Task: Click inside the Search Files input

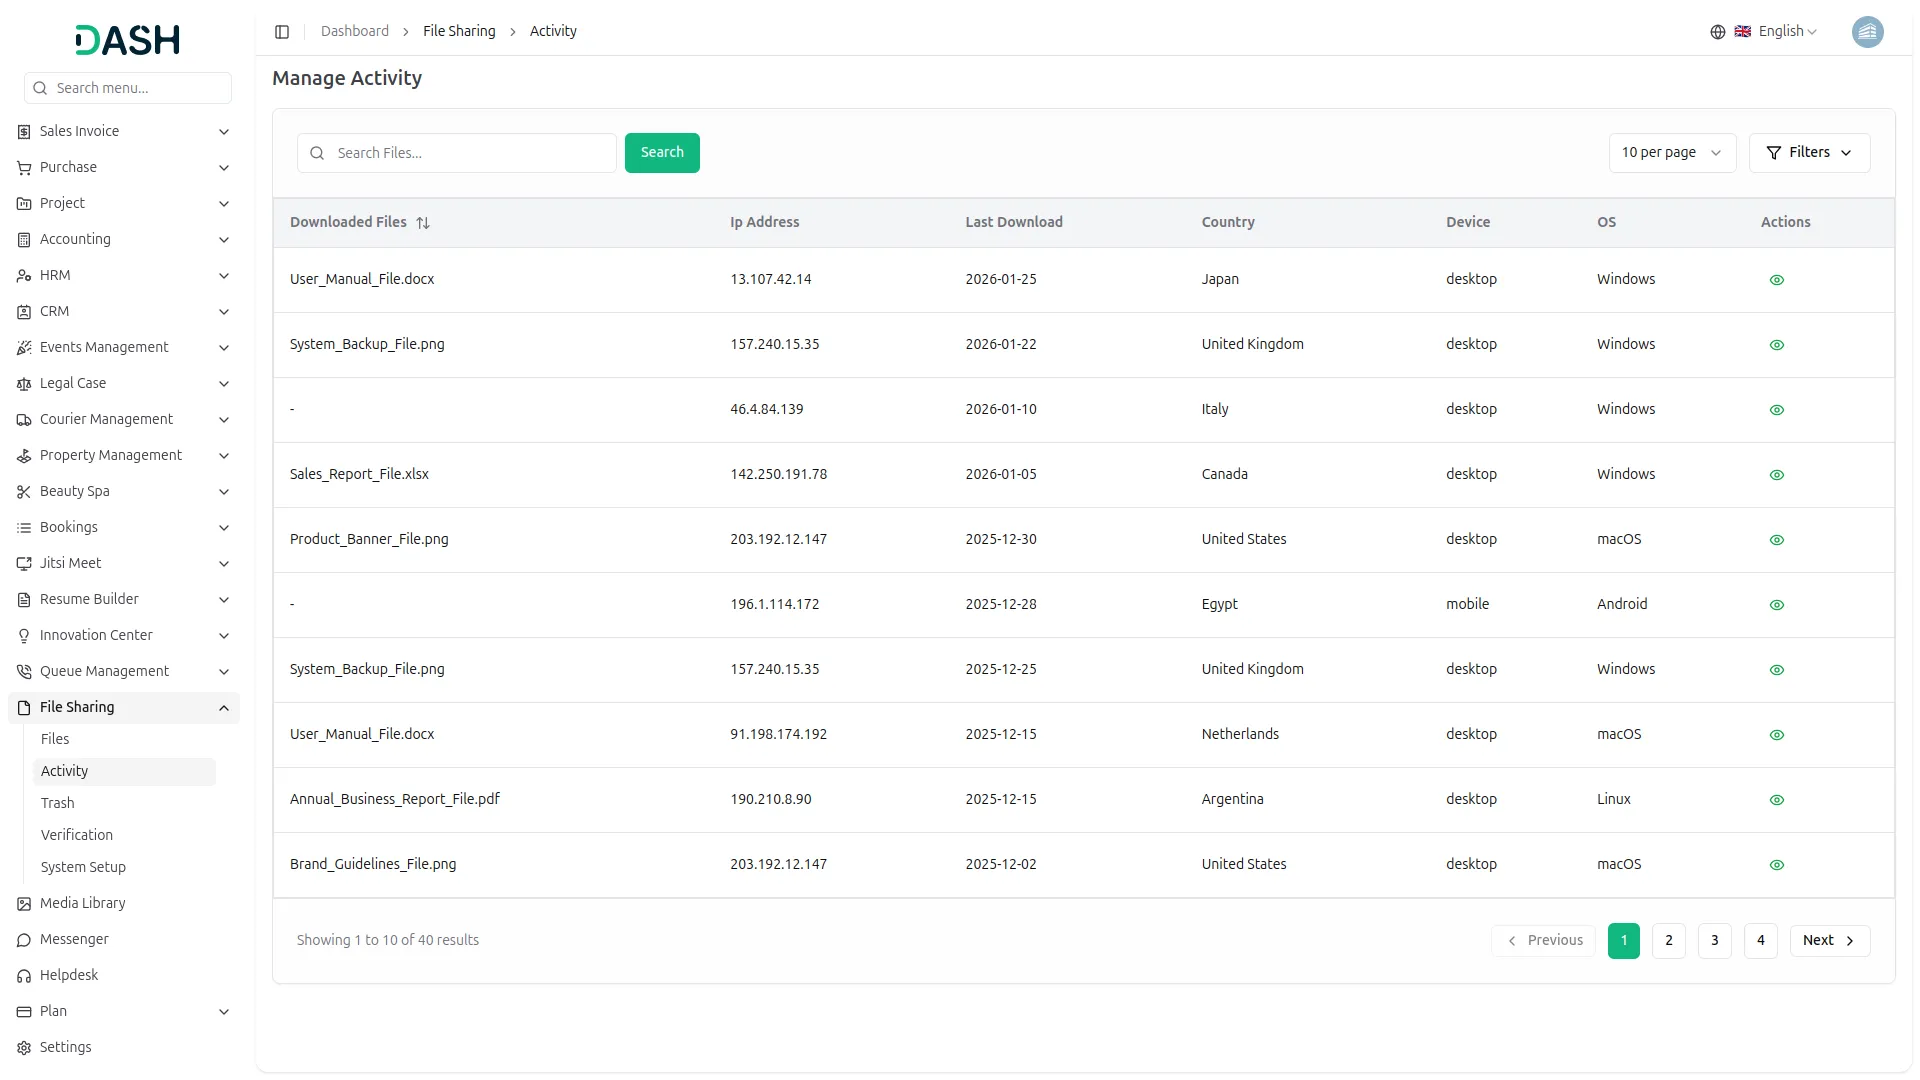Action: coord(457,152)
